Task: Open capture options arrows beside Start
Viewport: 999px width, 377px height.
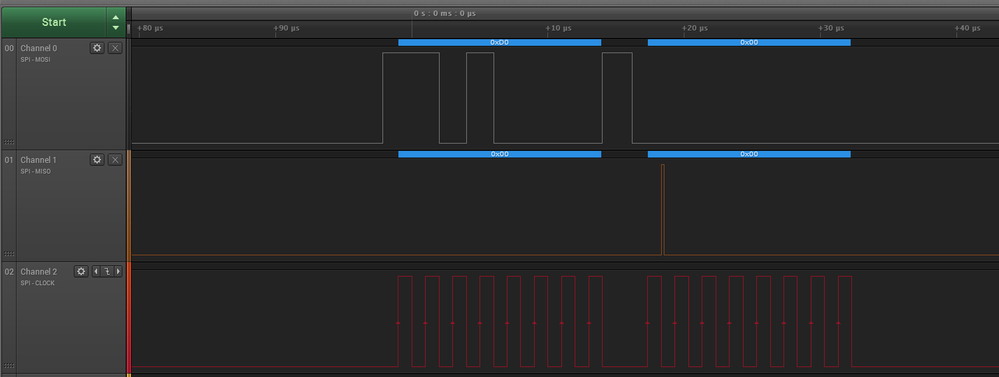Action: coord(115,22)
